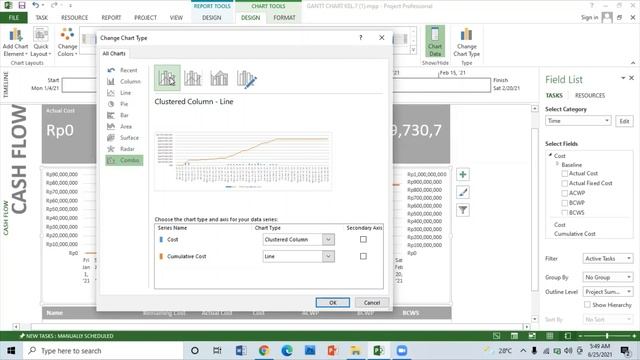Select Clustered Column - Line combo thumbnail
This screenshot has width=640, height=360.
(x=167, y=78)
